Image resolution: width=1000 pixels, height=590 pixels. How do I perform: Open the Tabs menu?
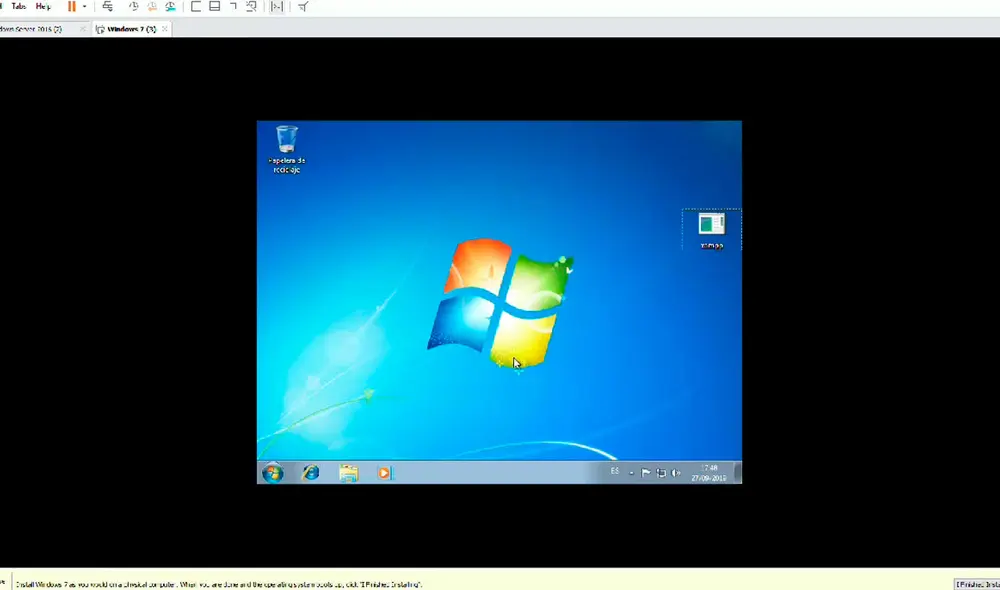(18, 6)
